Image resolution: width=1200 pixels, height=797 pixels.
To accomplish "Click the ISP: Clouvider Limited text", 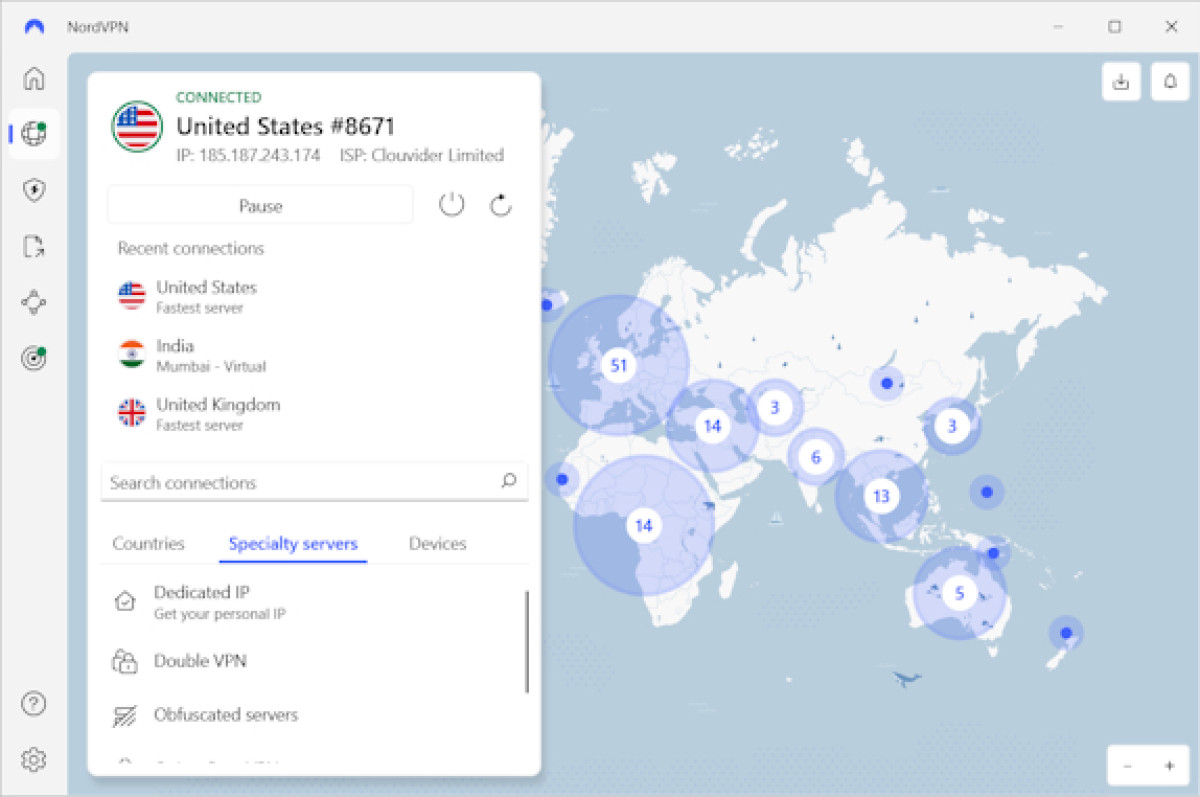I will click(x=421, y=155).
